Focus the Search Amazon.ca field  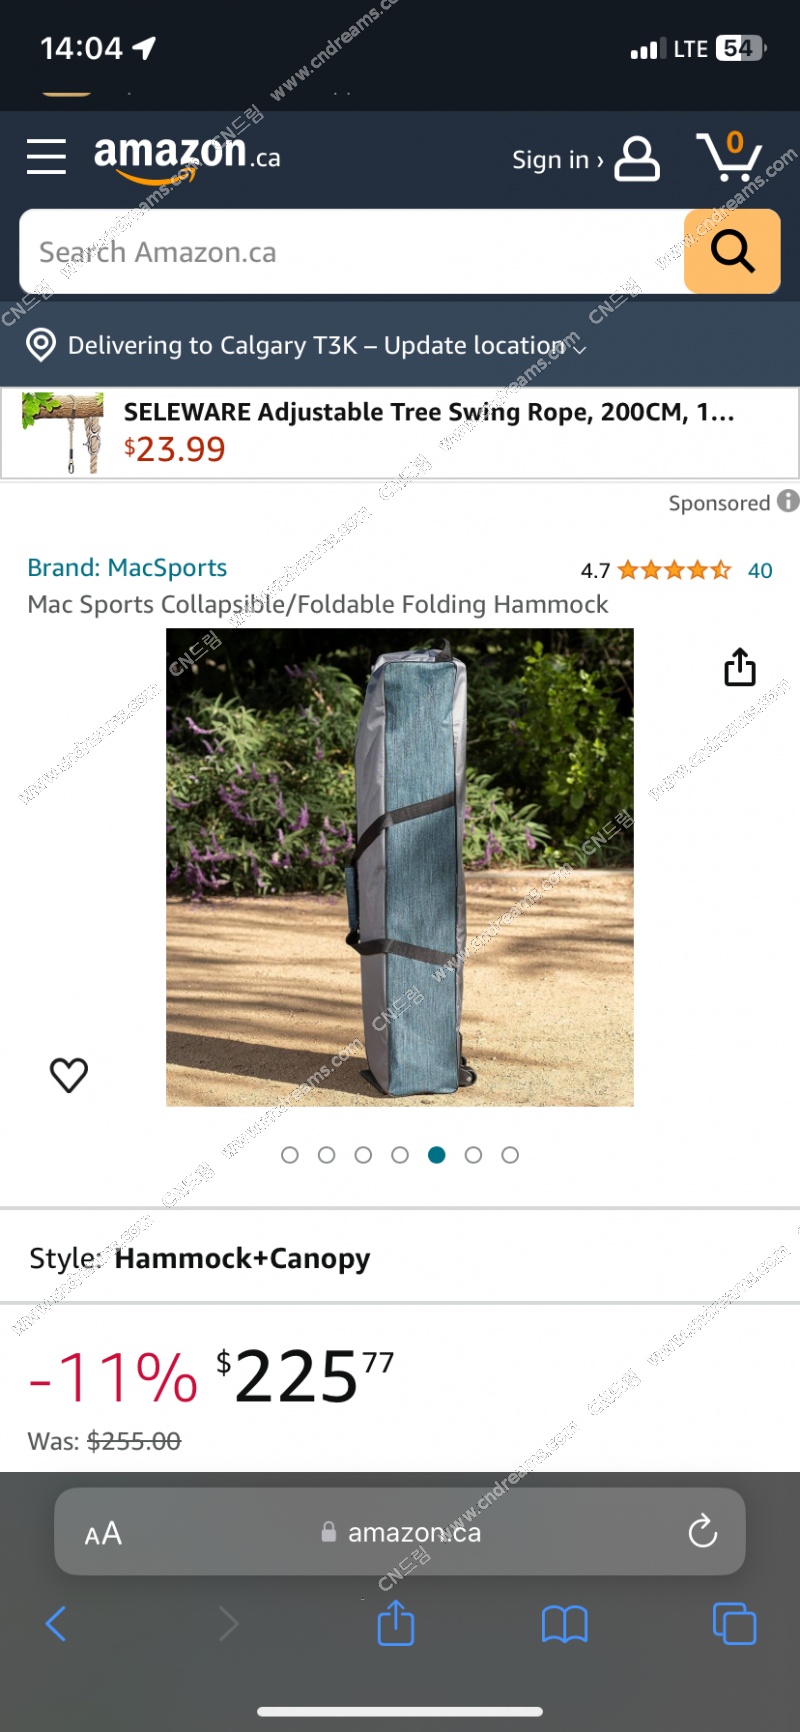(352, 251)
